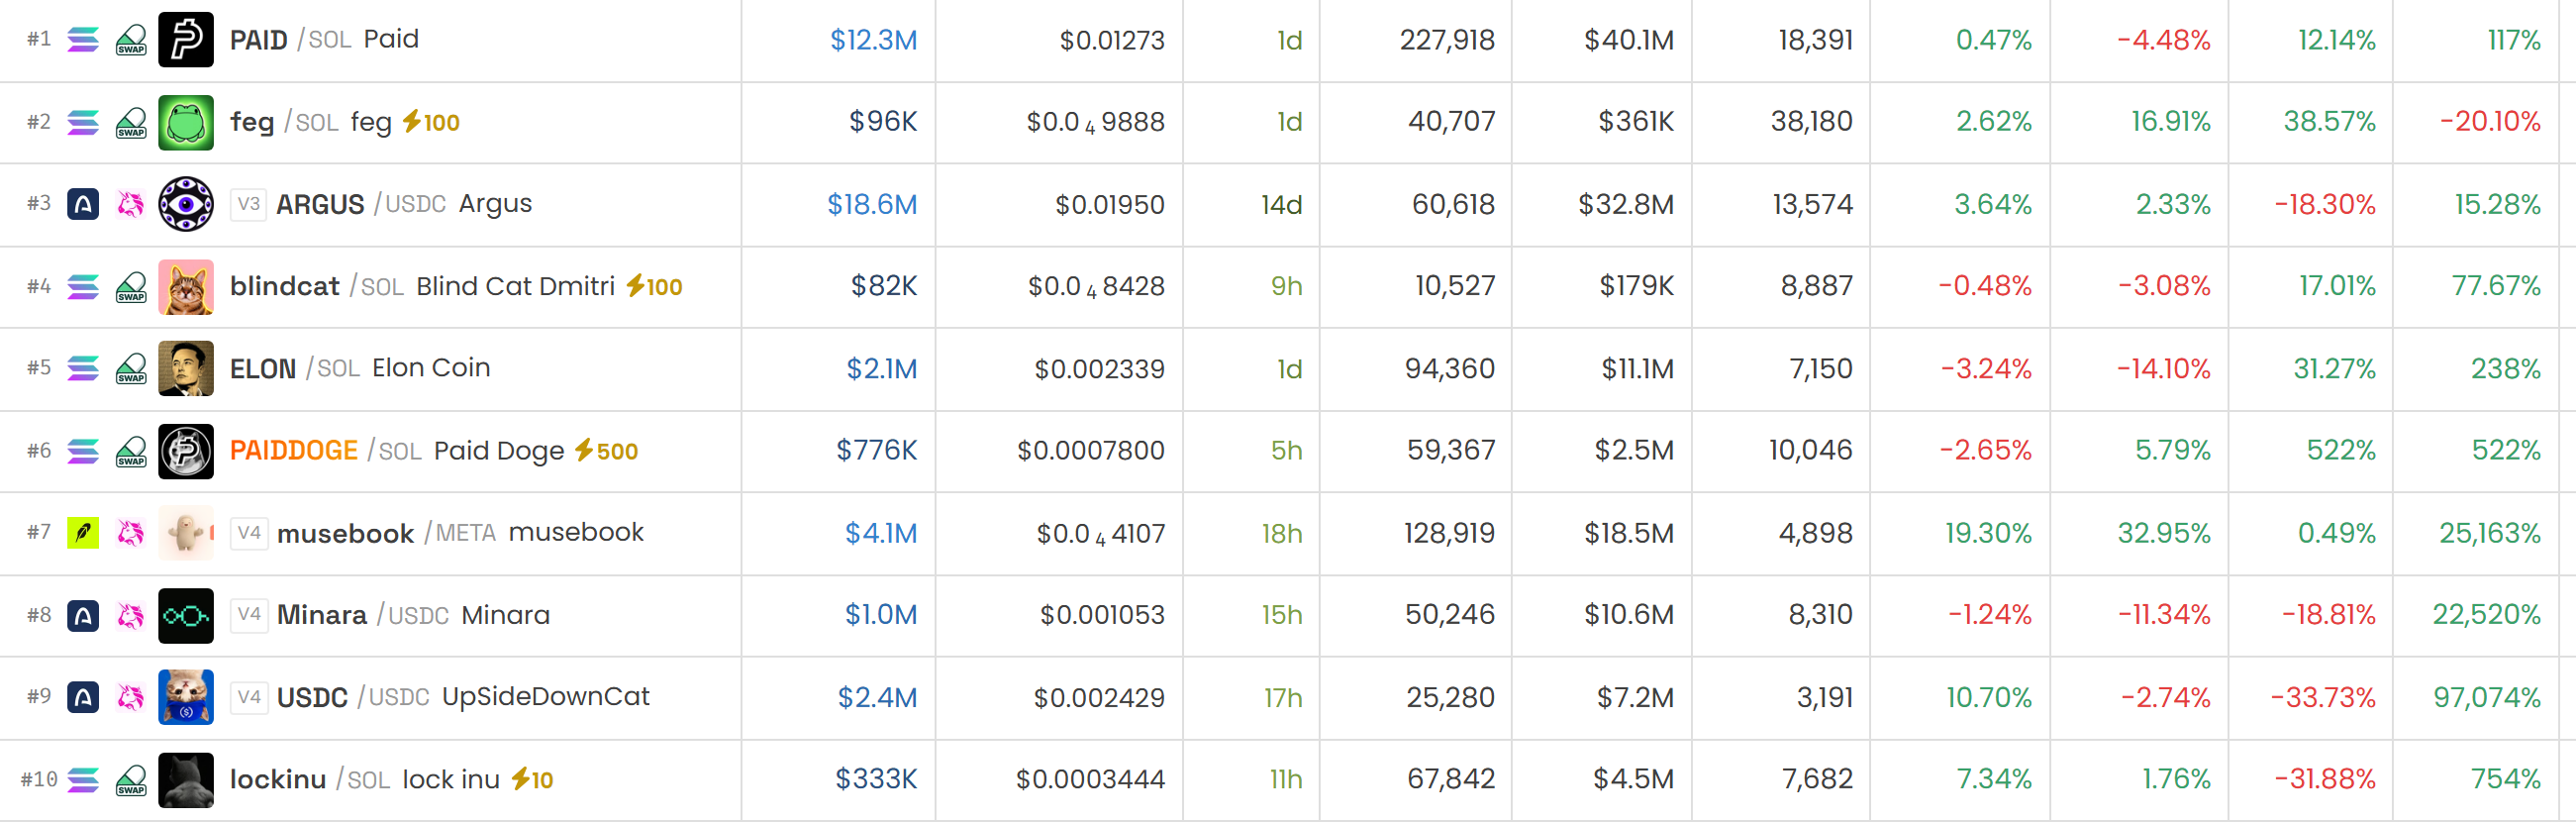Viewport: 2576px width, 822px height.
Task: Click the blindcat orange cat thumbnail
Action: pos(186,287)
